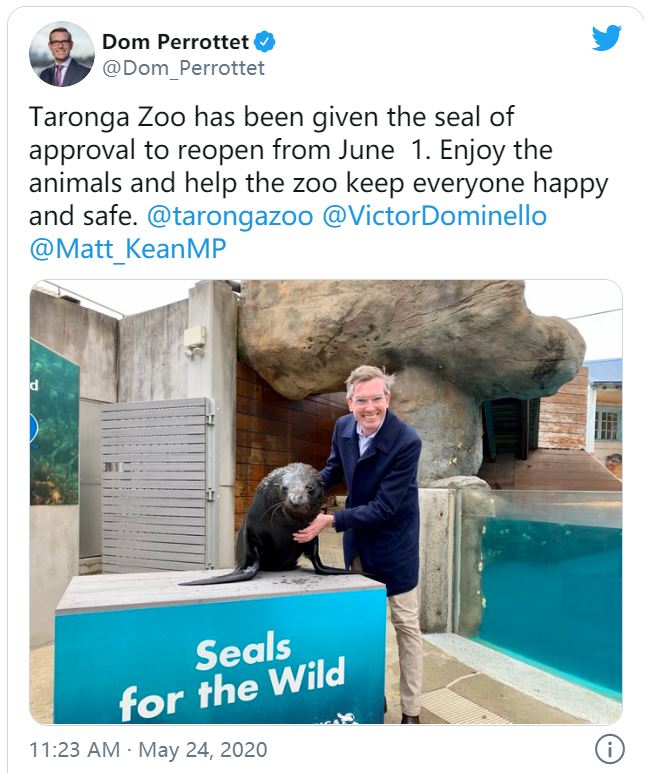Click the May 24, 2020 date
Viewport: 661px width, 773px height.
coord(203,750)
